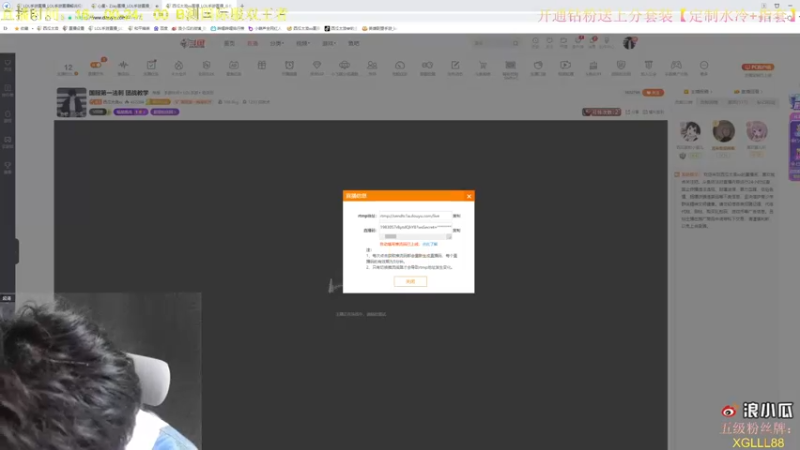Viewport: 800px width, 450px height.
Task: Open the gift box icon
Action: point(262,65)
